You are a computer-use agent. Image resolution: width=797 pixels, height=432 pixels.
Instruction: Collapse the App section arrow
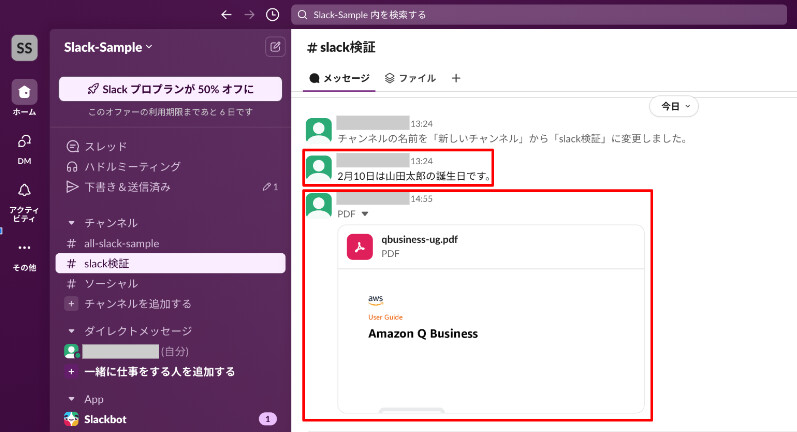[x=72, y=399]
